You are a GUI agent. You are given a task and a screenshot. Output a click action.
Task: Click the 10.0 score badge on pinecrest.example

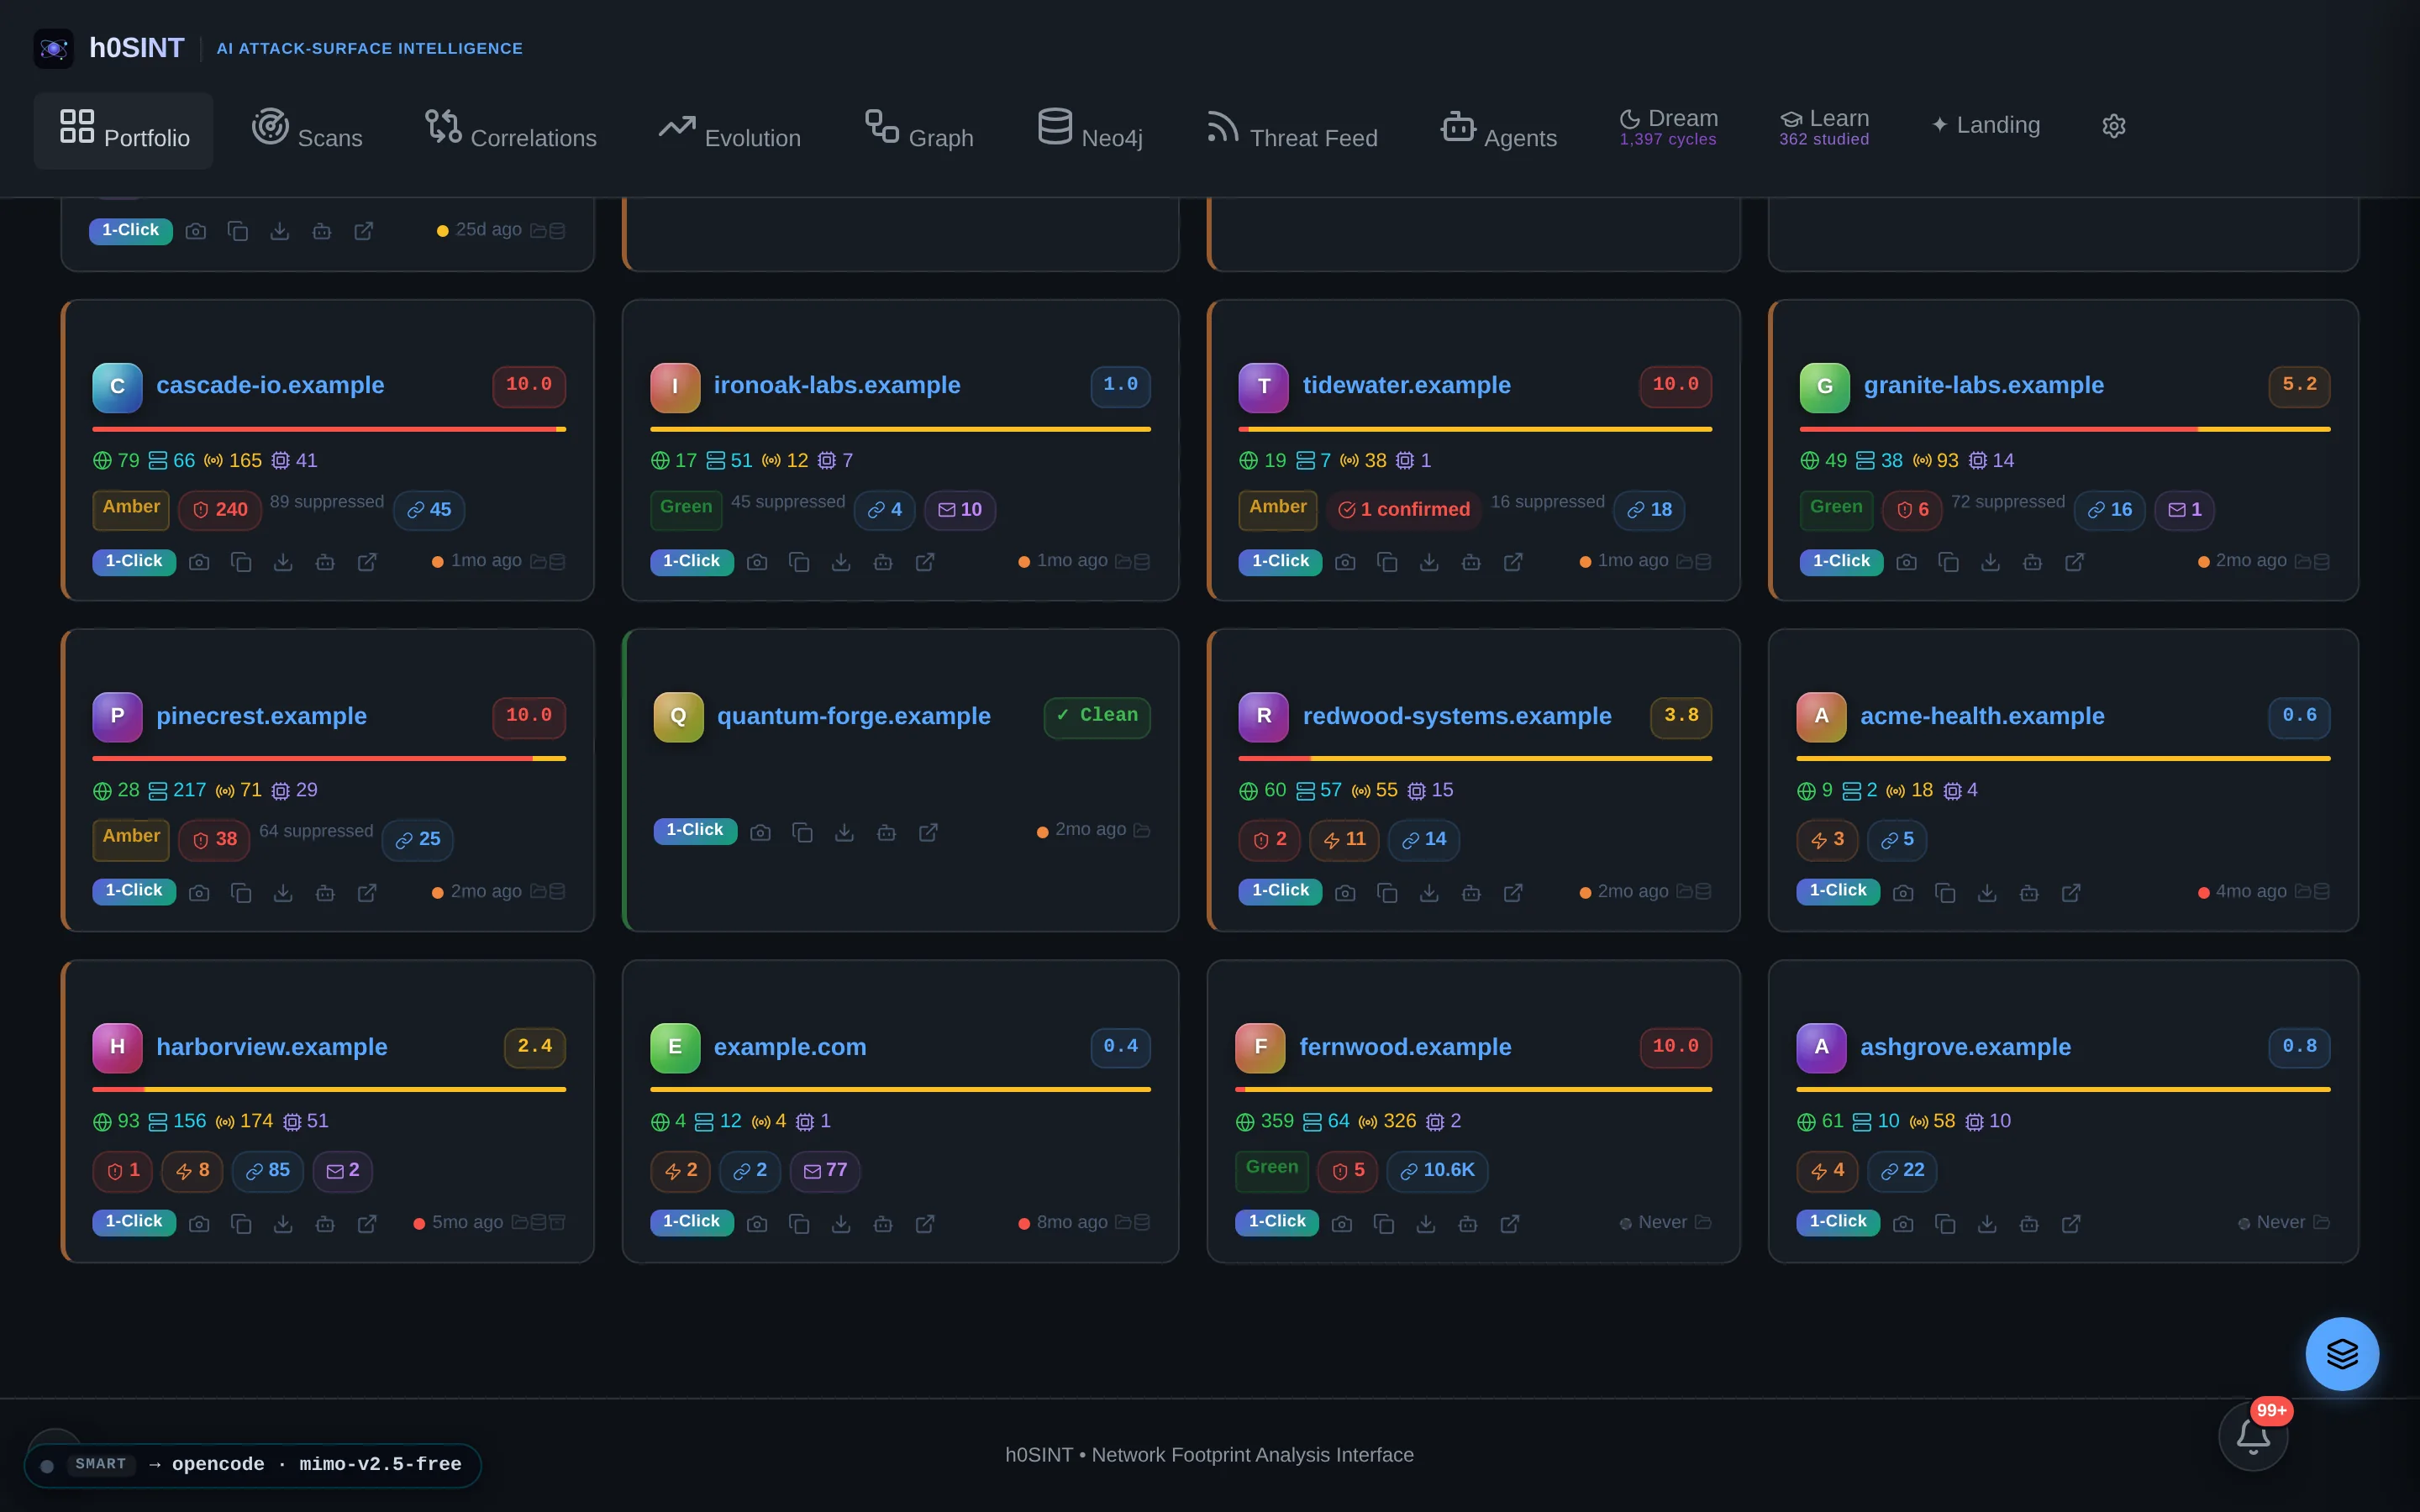[x=529, y=717]
